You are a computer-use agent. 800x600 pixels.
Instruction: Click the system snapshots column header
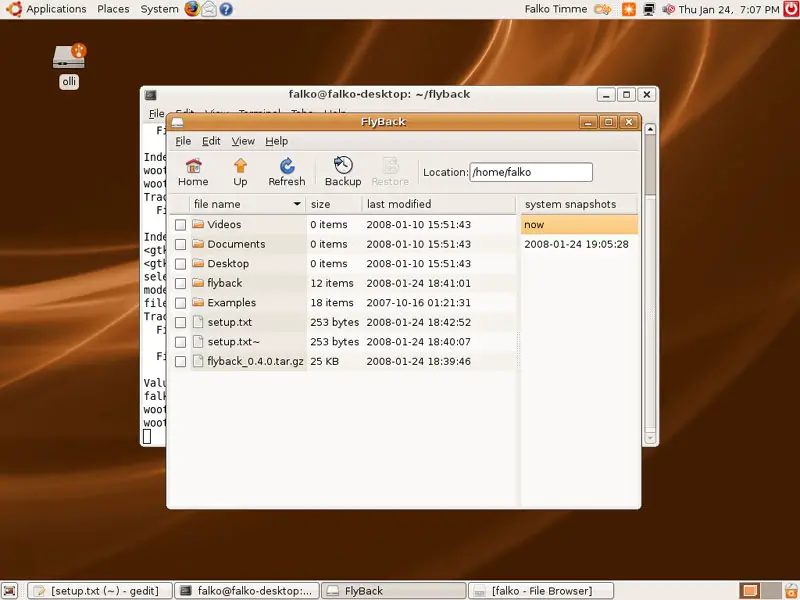(x=579, y=204)
